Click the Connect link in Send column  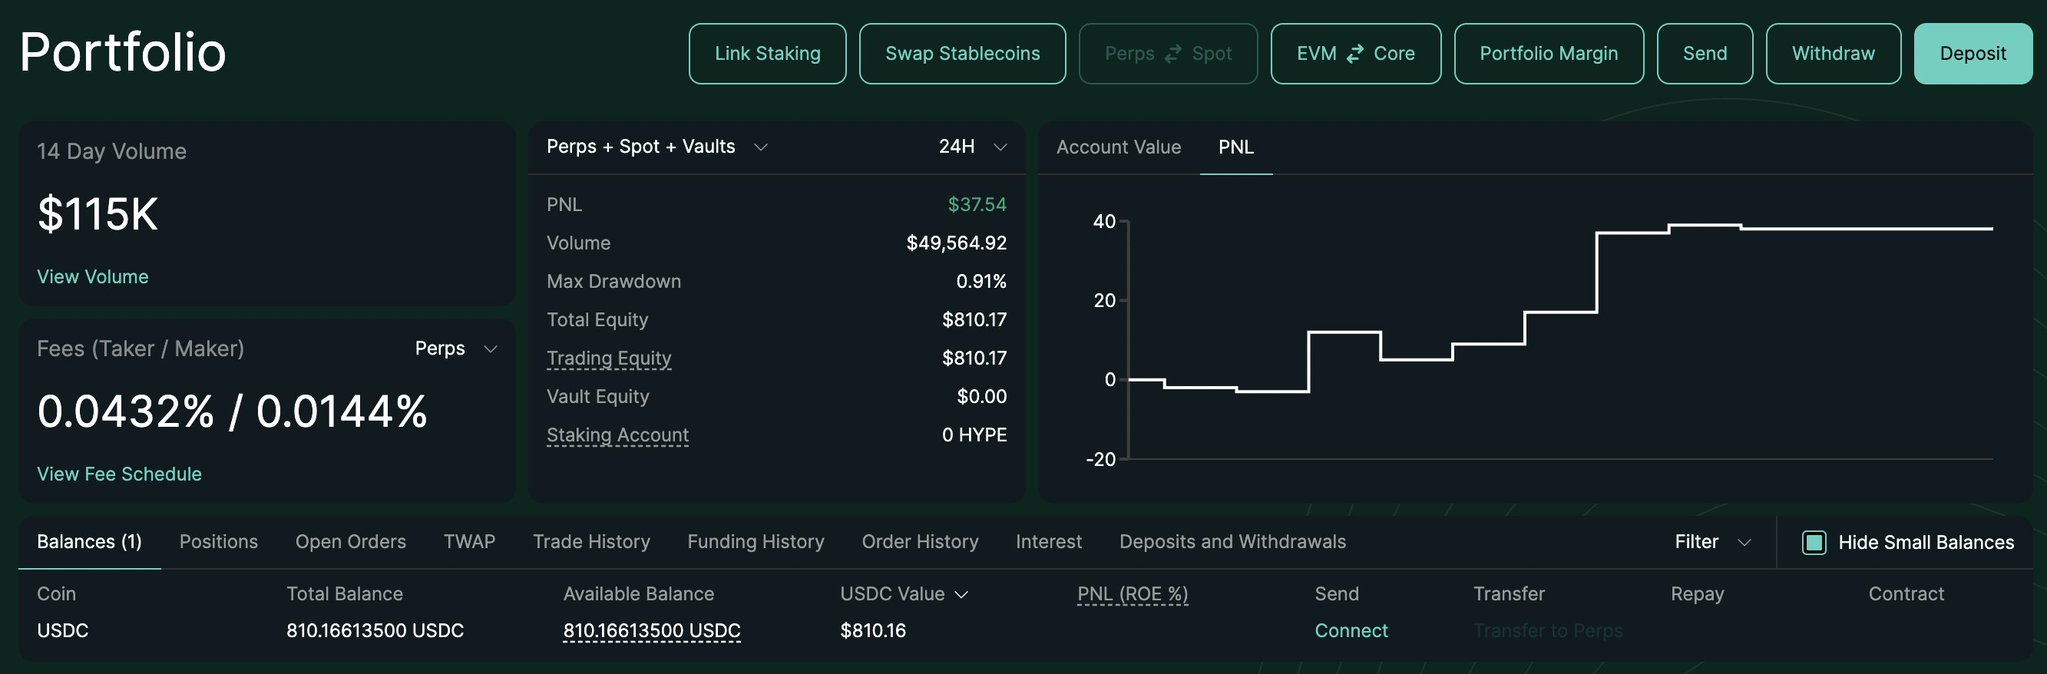coord(1351,631)
